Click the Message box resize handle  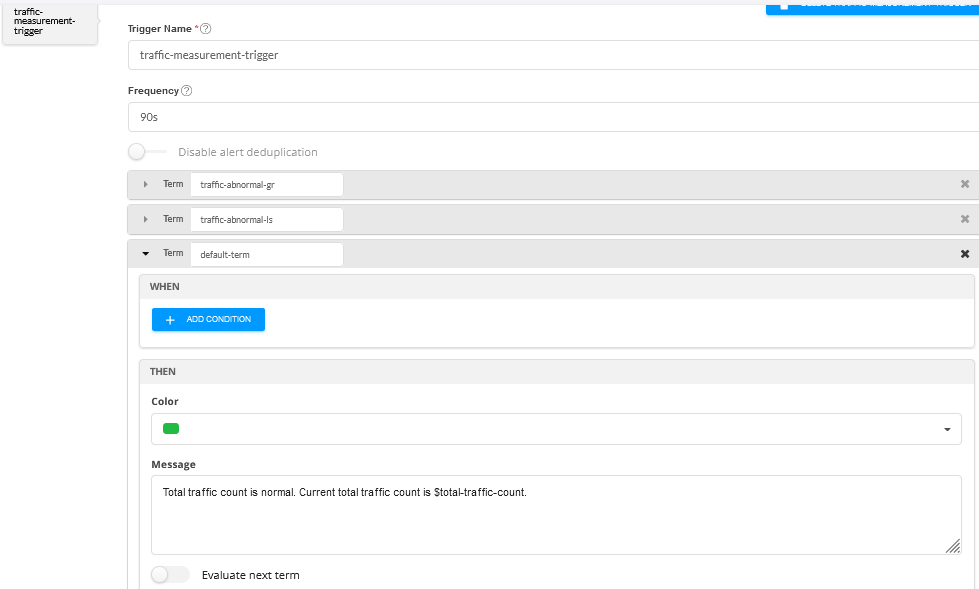click(953, 546)
